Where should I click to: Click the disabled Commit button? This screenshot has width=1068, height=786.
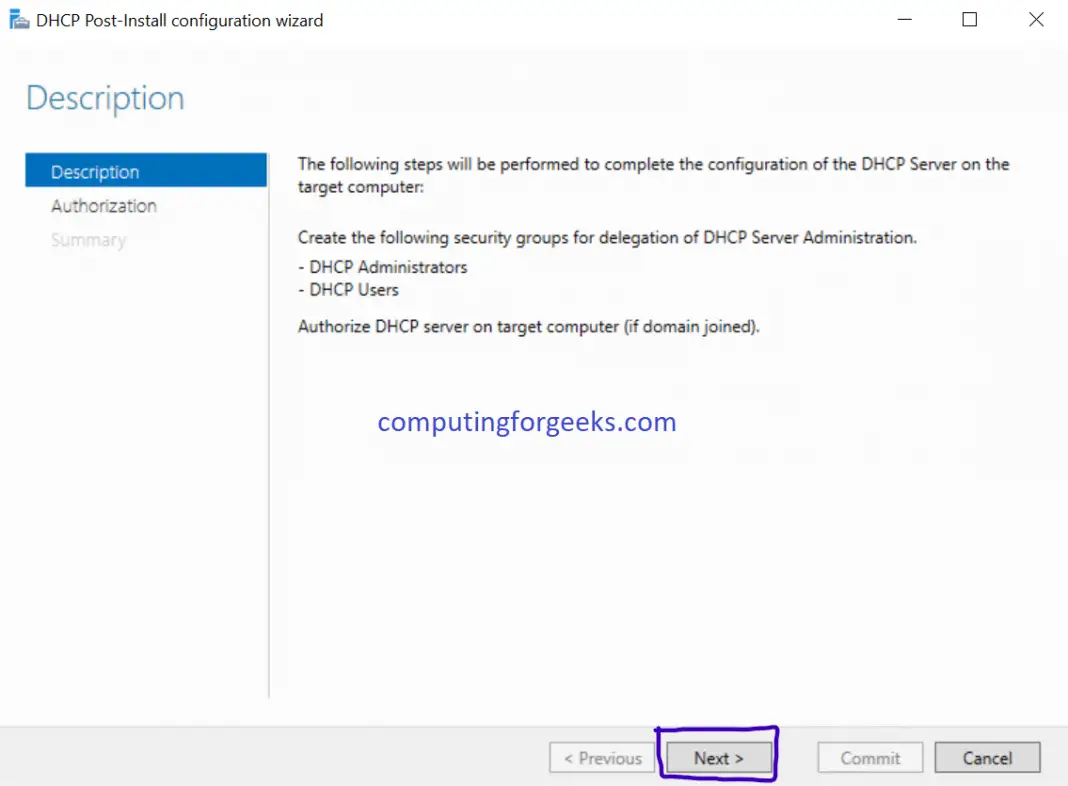tap(869, 757)
